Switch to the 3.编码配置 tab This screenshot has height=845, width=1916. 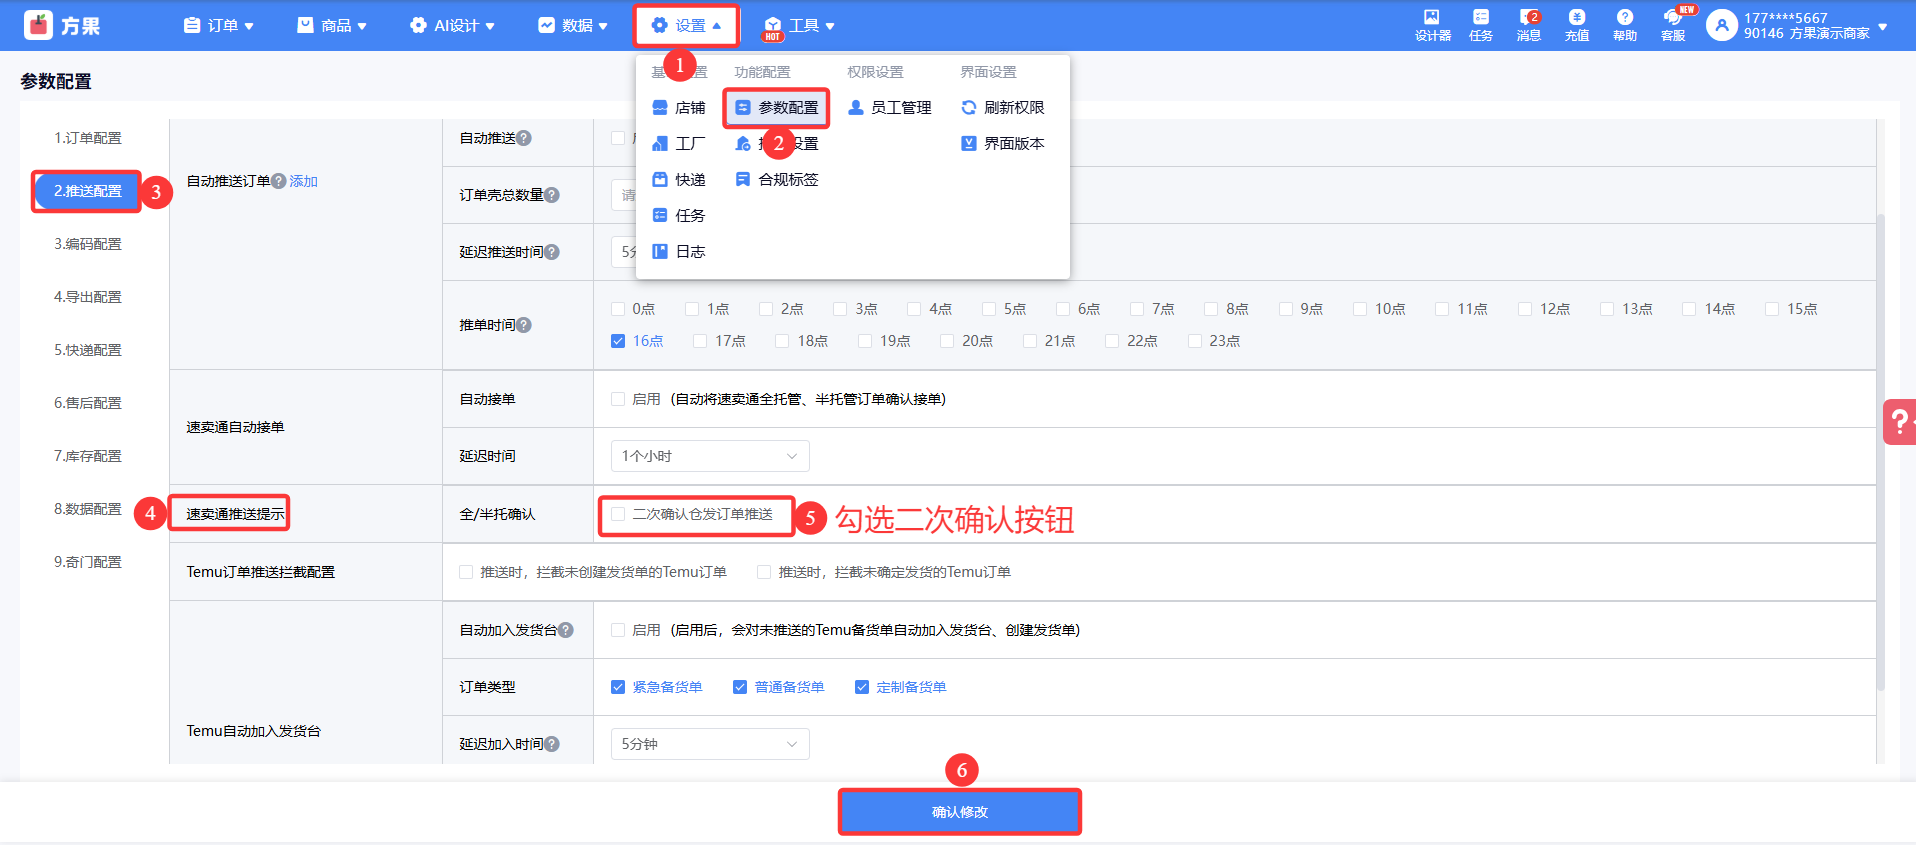point(88,244)
